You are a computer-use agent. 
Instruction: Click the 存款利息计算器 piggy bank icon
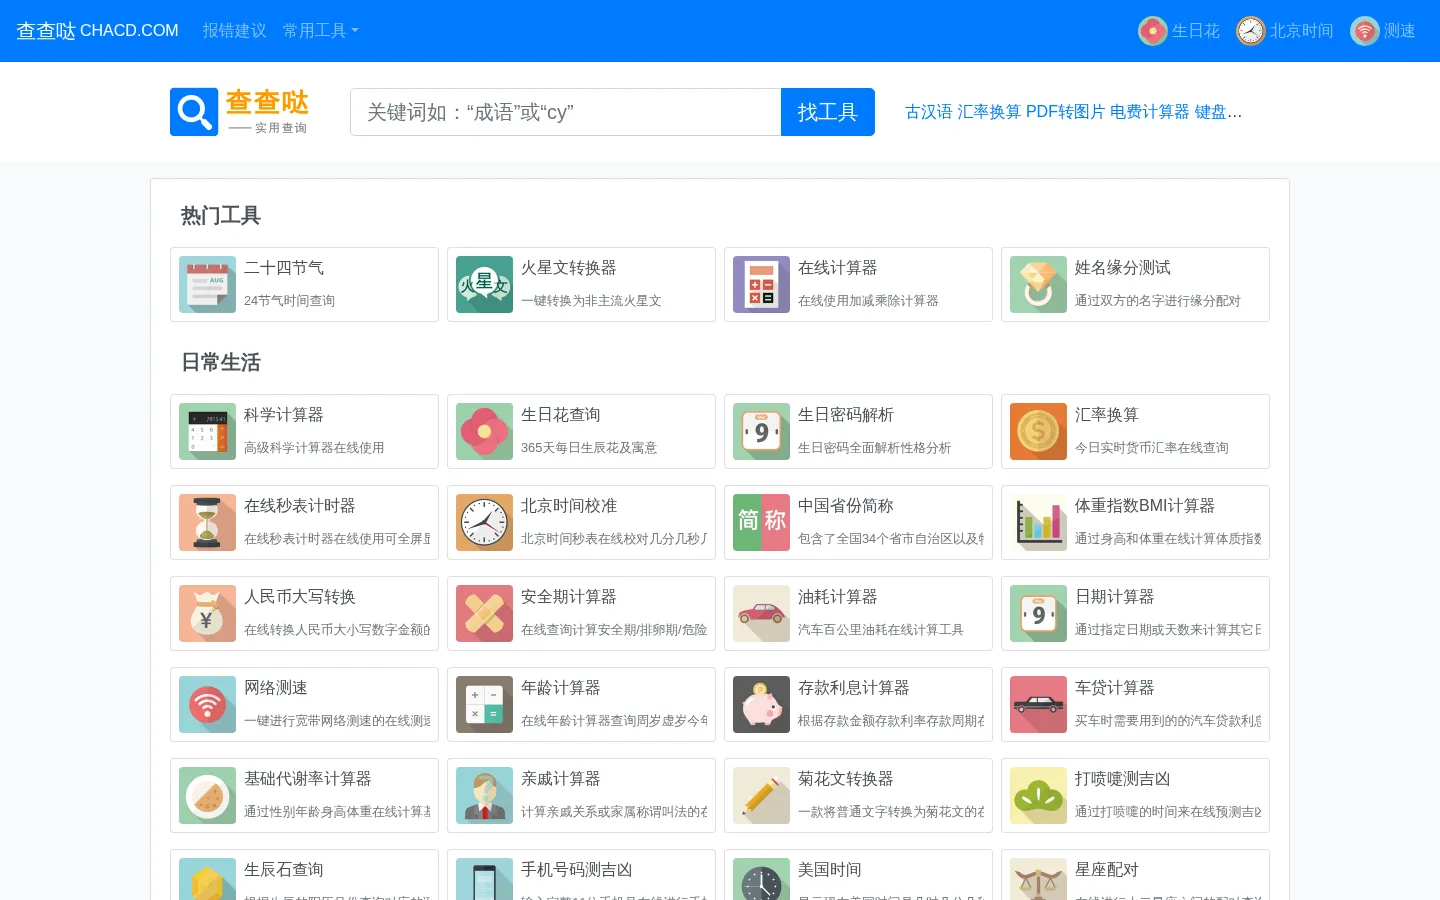click(762, 705)
